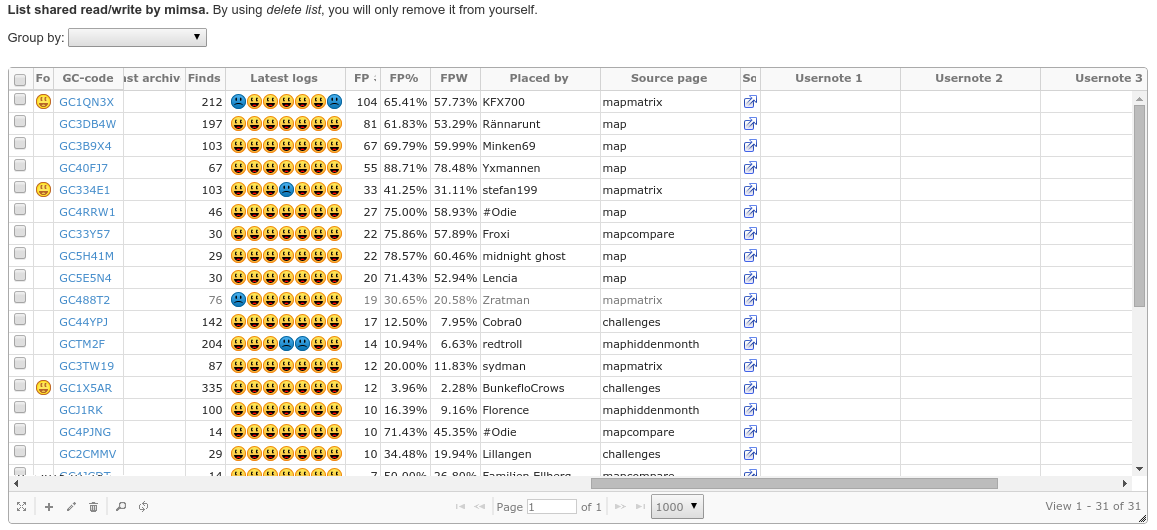The width and height of the screenshot is (1157, 530).
Task: Click the Latest logs column header
Action: point(284,78)
